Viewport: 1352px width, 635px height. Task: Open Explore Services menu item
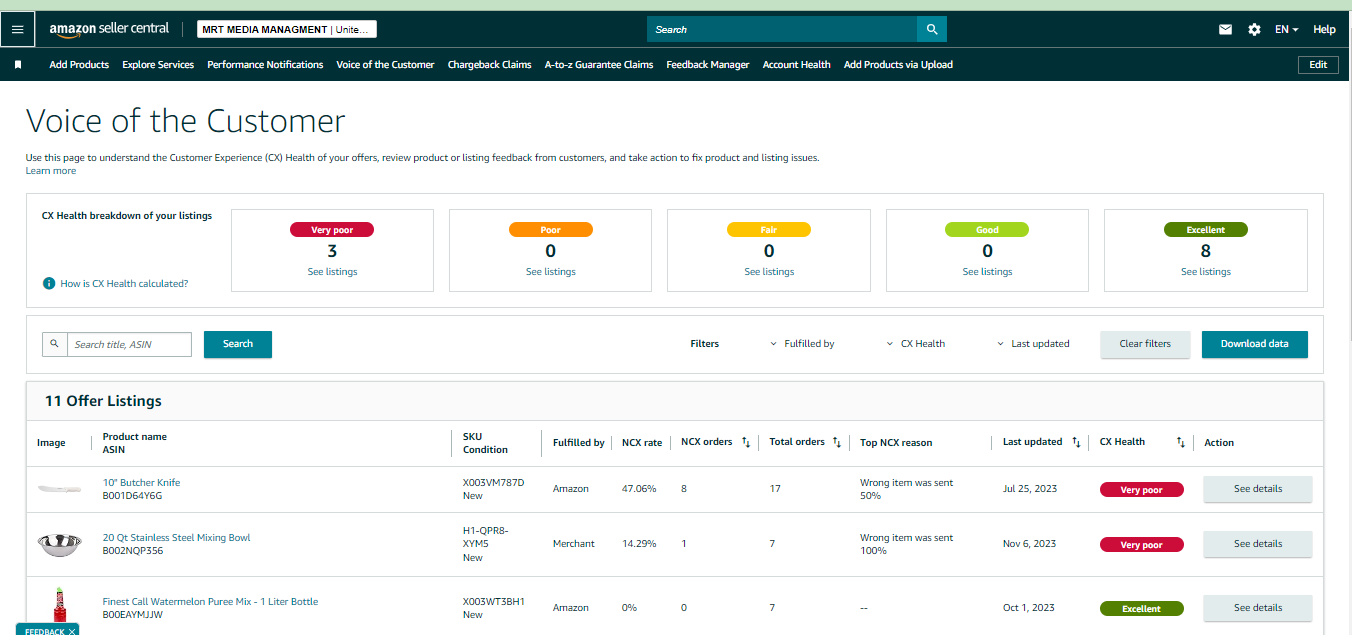(158, 65)
